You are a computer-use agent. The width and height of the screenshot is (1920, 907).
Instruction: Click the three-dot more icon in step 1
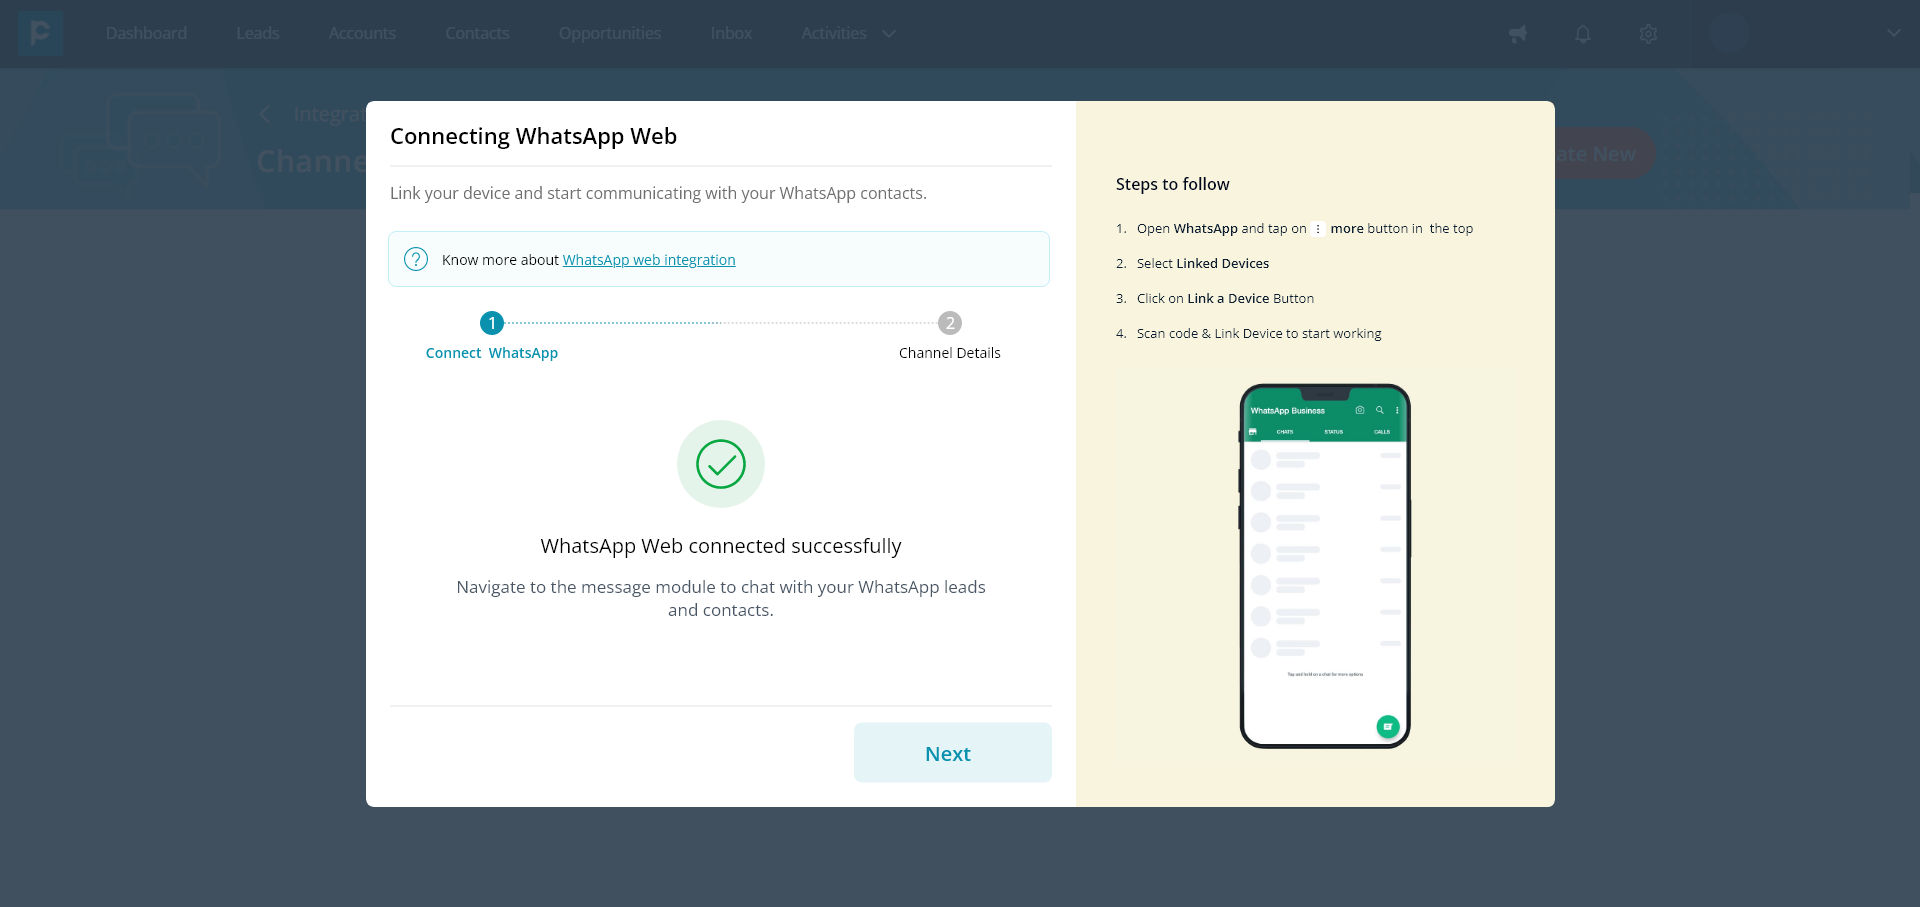point(1318,229)
